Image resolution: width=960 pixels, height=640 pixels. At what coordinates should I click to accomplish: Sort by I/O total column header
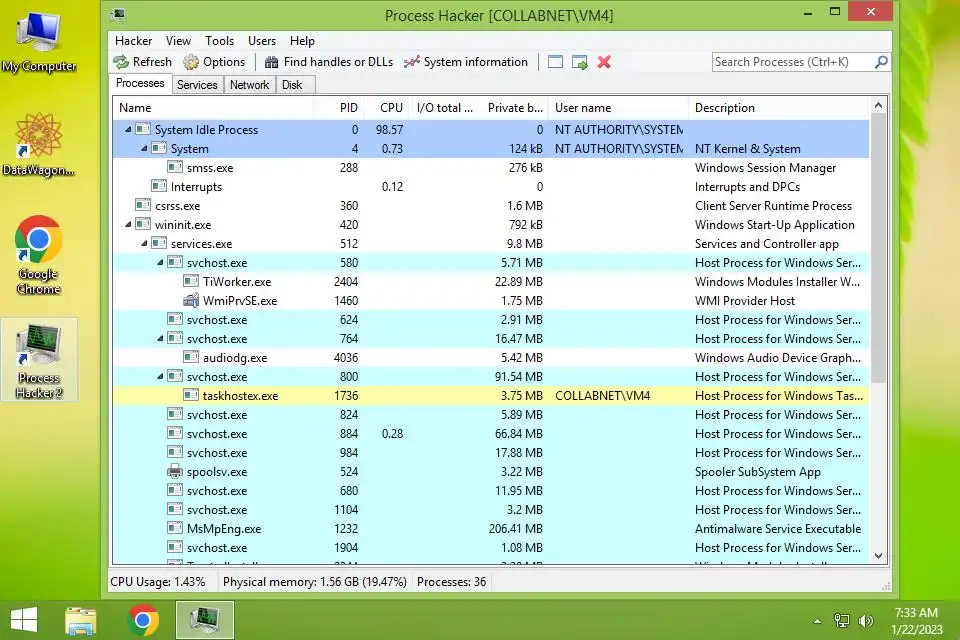tap(444, 108)
